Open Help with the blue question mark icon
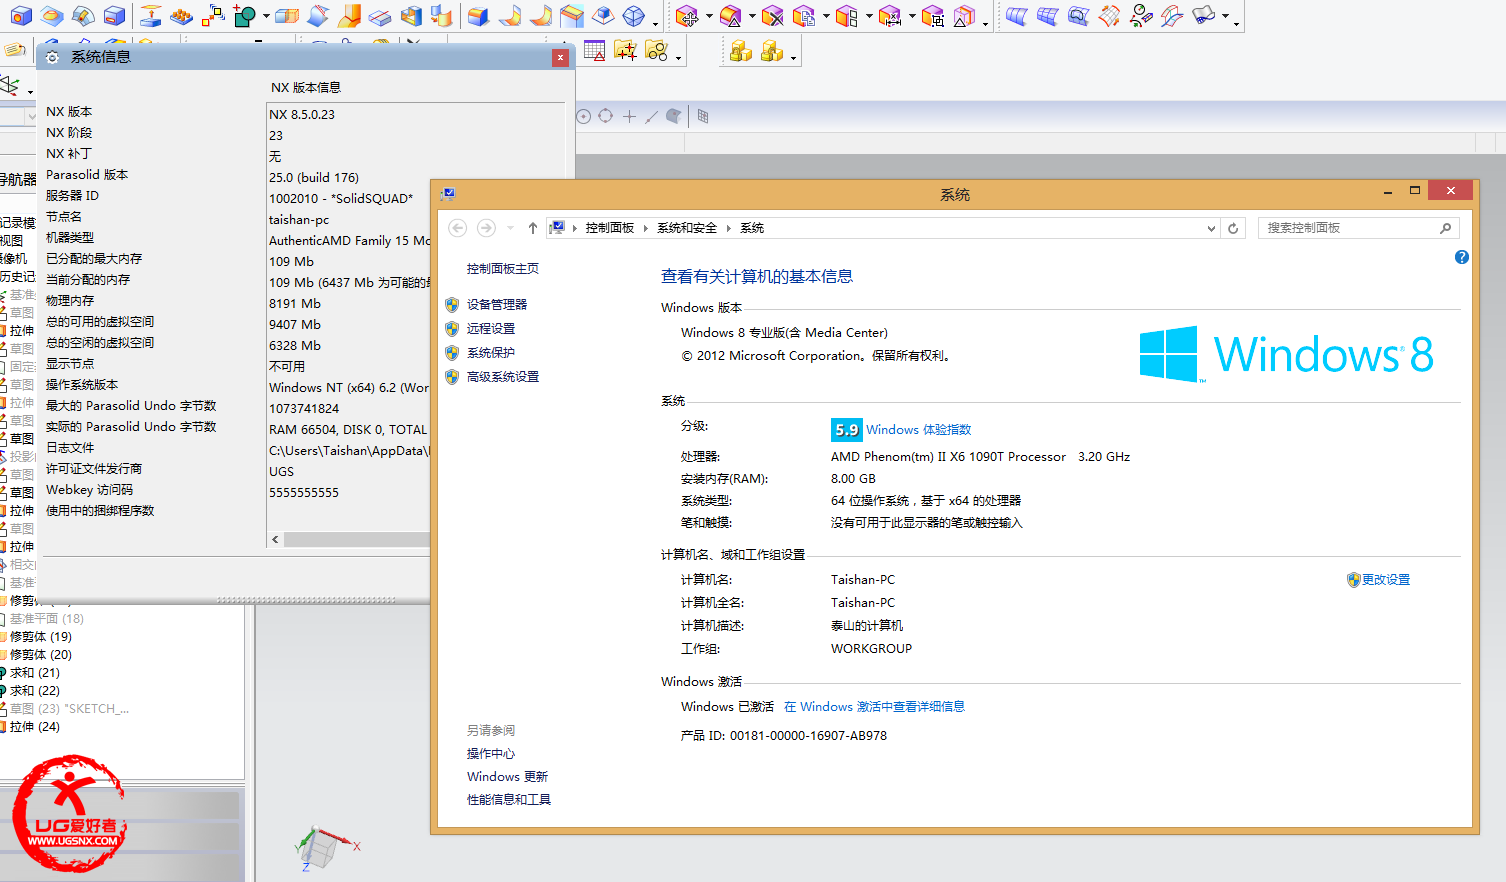Viewport: 1506px width, 882px height. [x=1462, y=257]
